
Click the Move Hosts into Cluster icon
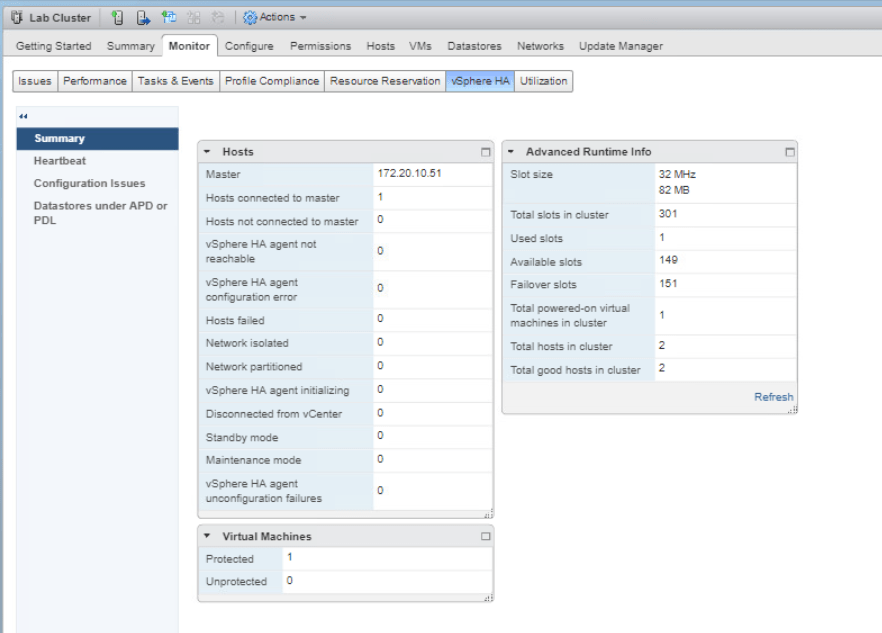[143, 17]
